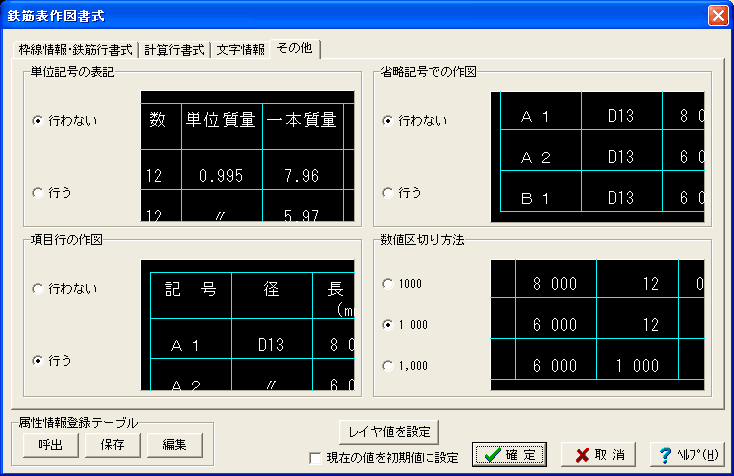Close the 鉄筋表作図書式 dialog
This screenshot has height=476, width=734.
[718, 15]
